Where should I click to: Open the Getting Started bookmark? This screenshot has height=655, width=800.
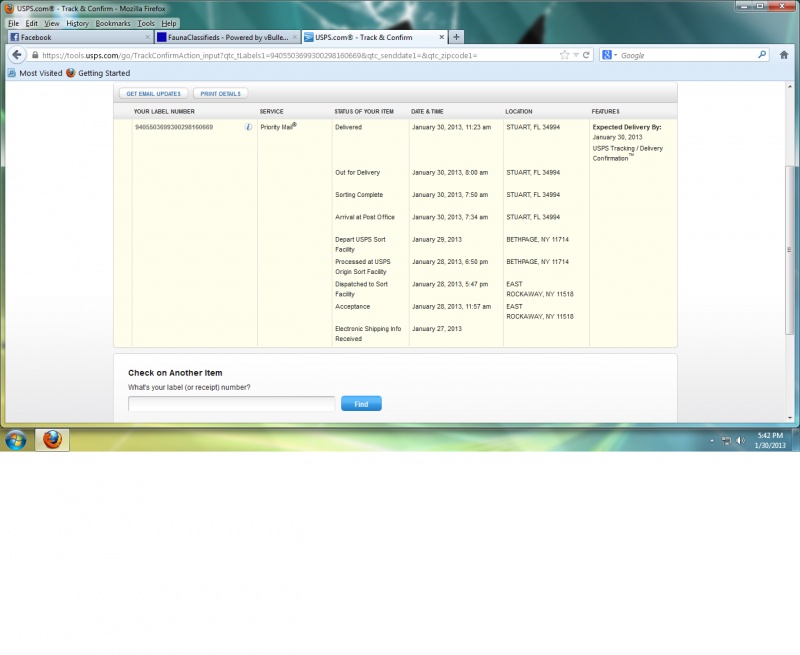coord(98,73)
